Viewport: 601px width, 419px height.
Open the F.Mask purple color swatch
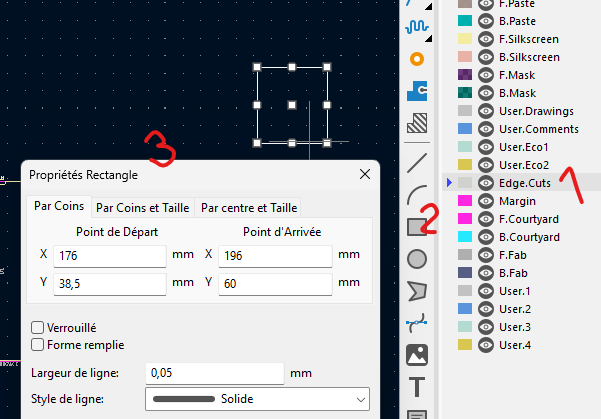[465, 75]
